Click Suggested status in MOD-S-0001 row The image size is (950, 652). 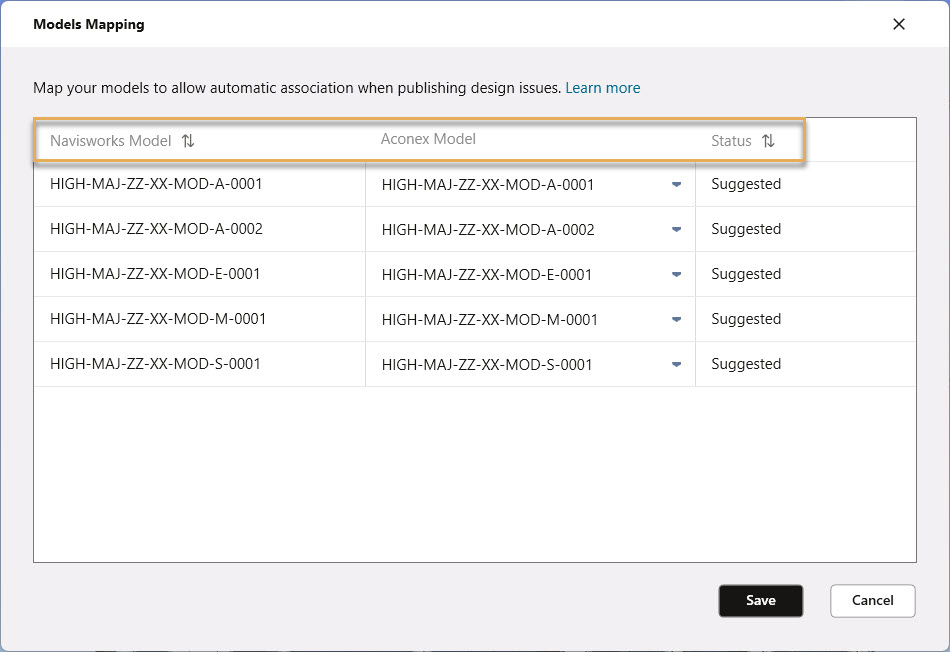coord(746,364)
